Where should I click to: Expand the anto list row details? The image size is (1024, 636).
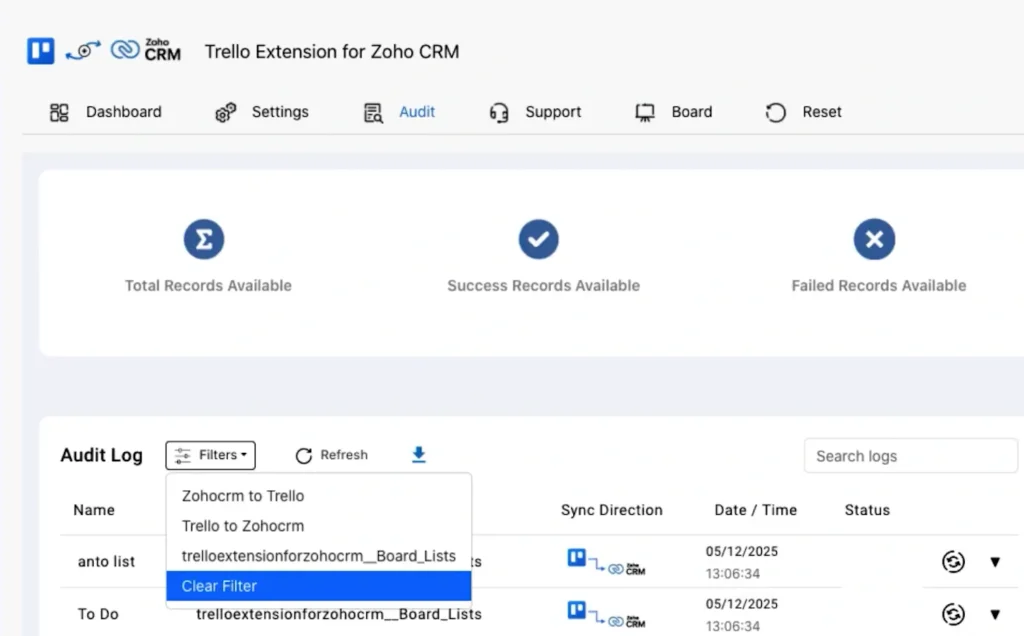pyautogui.click(x=995, y=561)
